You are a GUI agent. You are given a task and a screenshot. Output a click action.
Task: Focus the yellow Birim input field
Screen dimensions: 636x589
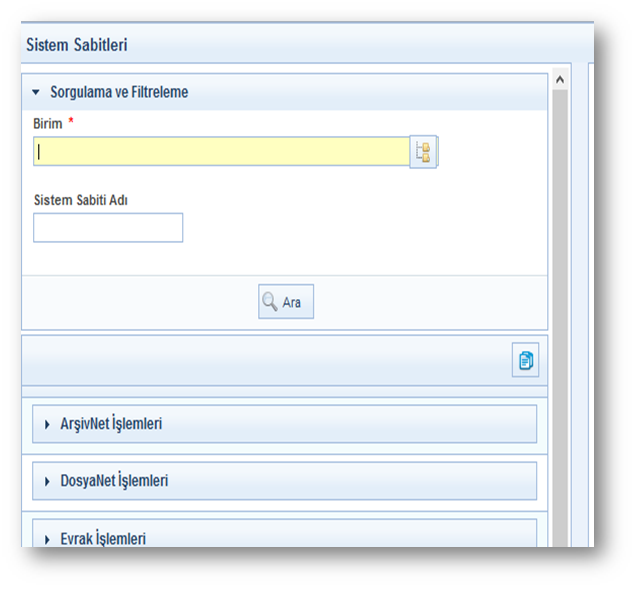[x=220, y=152]
